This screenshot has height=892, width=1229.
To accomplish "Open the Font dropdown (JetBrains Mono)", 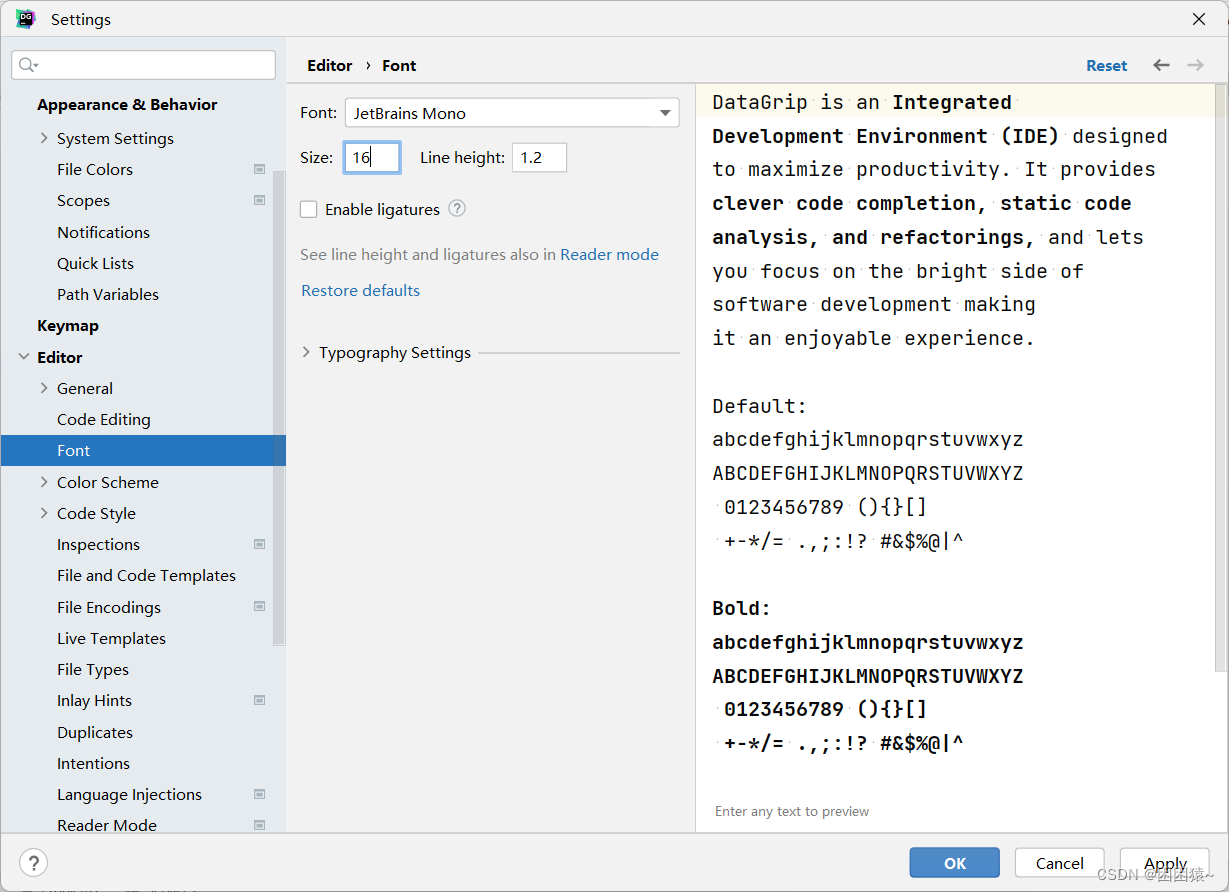I will click(512, 113).
